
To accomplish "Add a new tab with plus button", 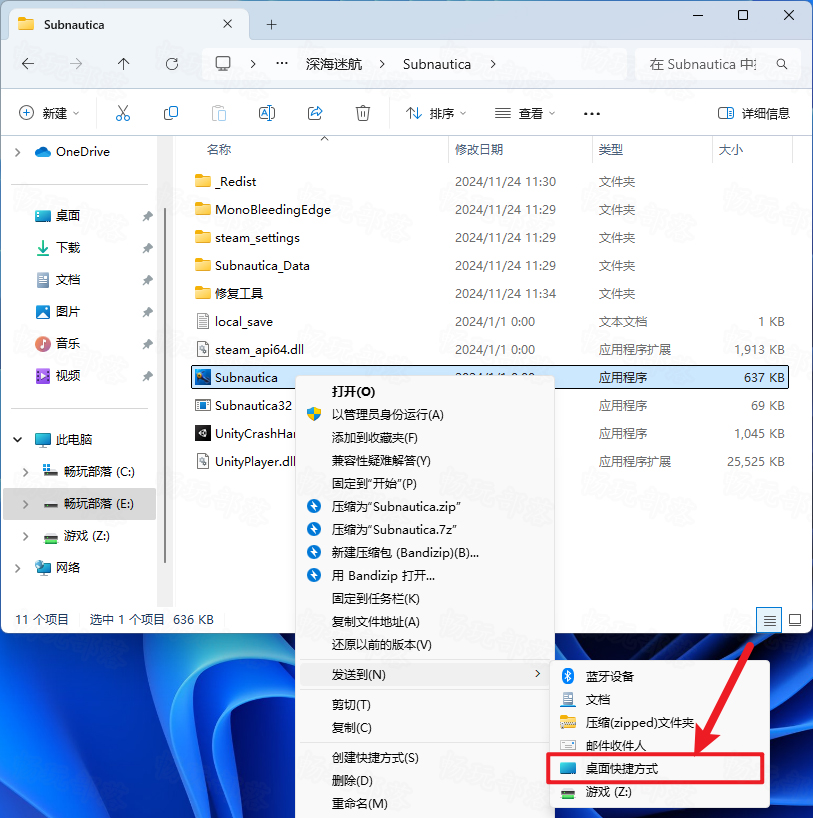I will [271, 25].
